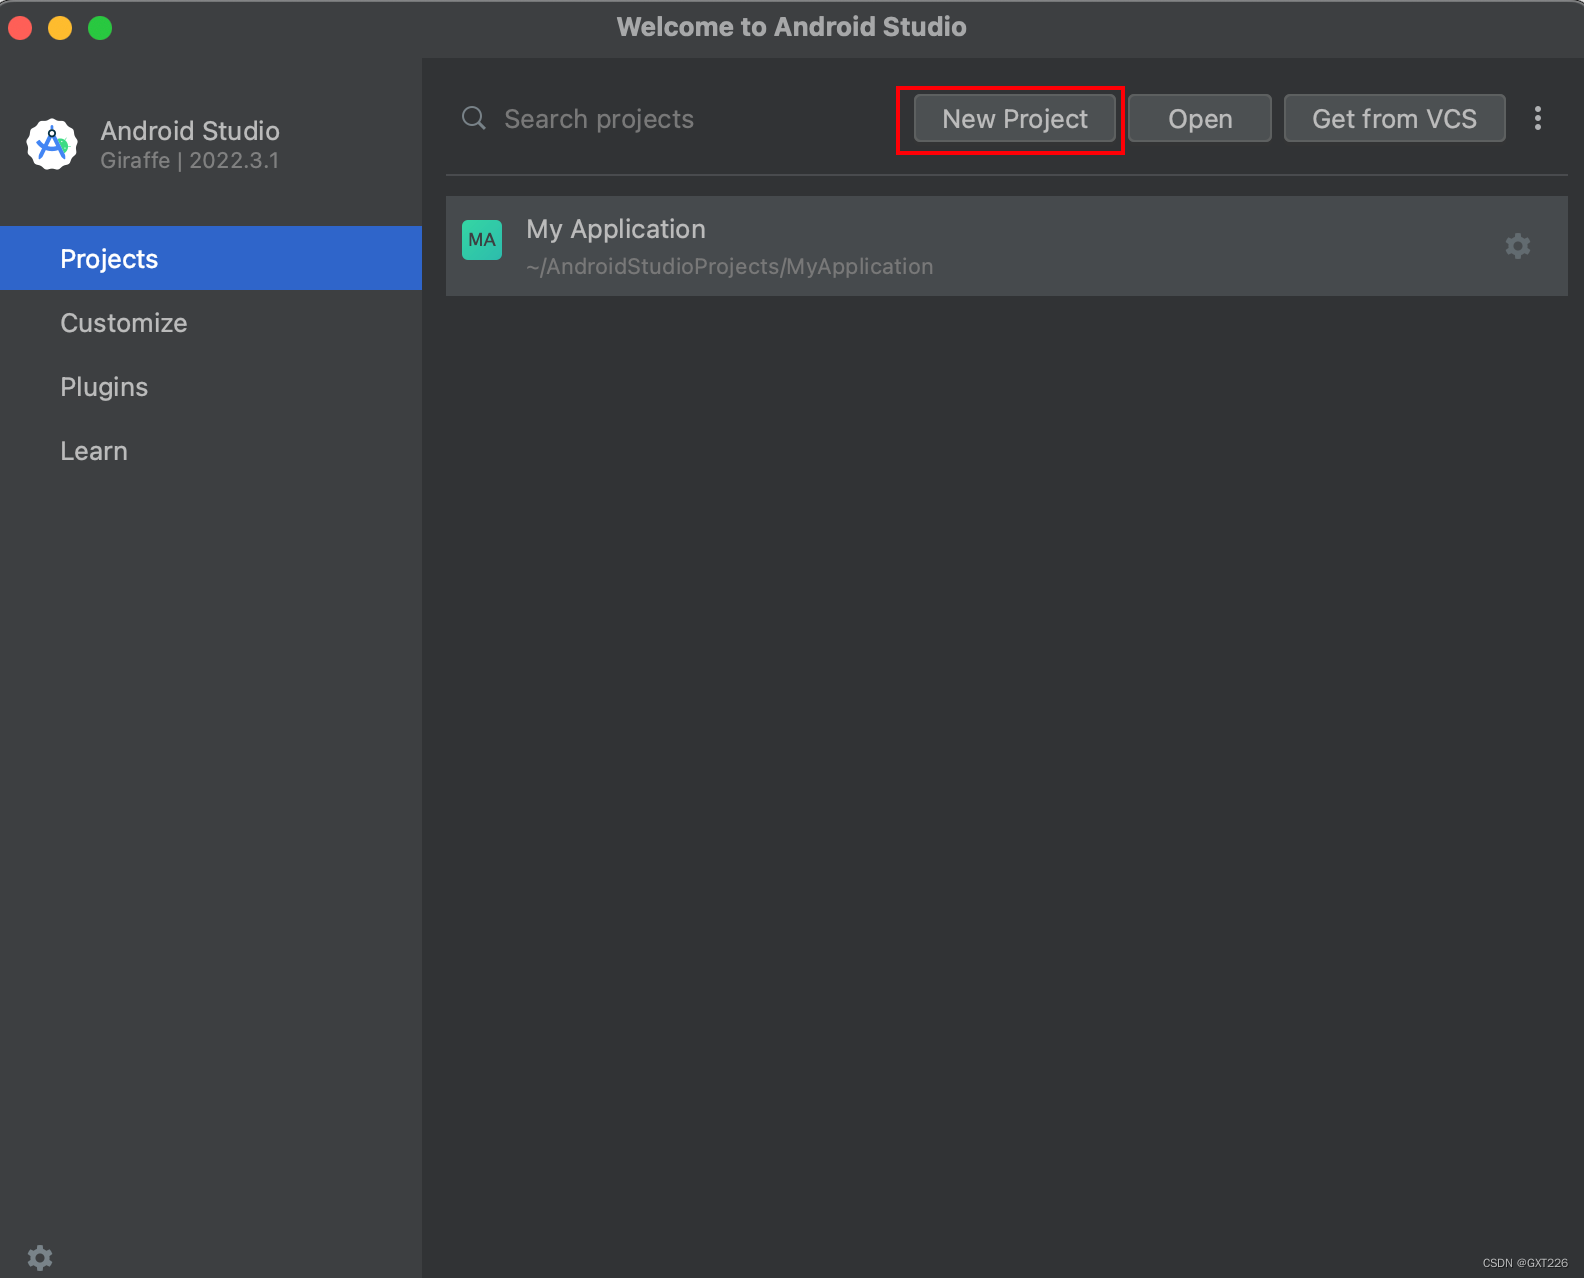Open the Plugins tab
Screen dimensions: 1584x1278
point(211,386)
